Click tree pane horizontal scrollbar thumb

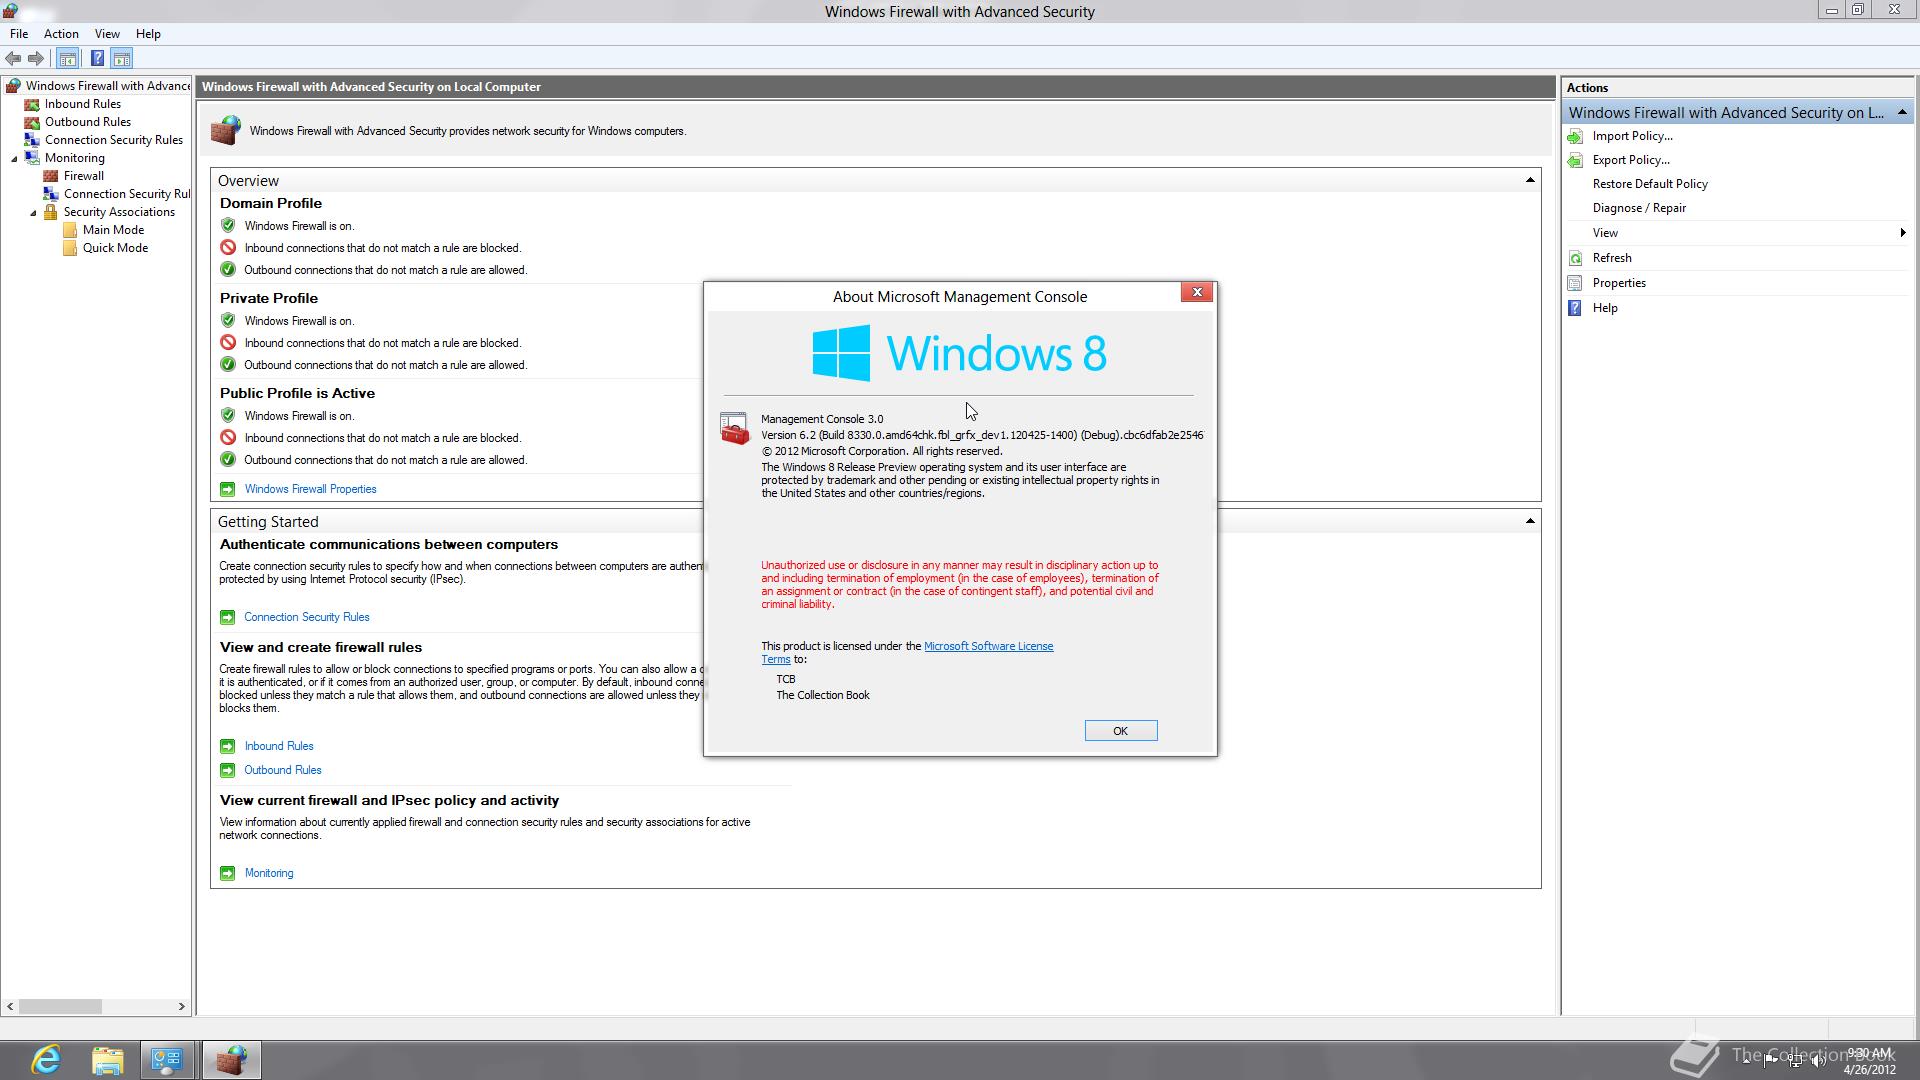click(x=60, y=1006)
